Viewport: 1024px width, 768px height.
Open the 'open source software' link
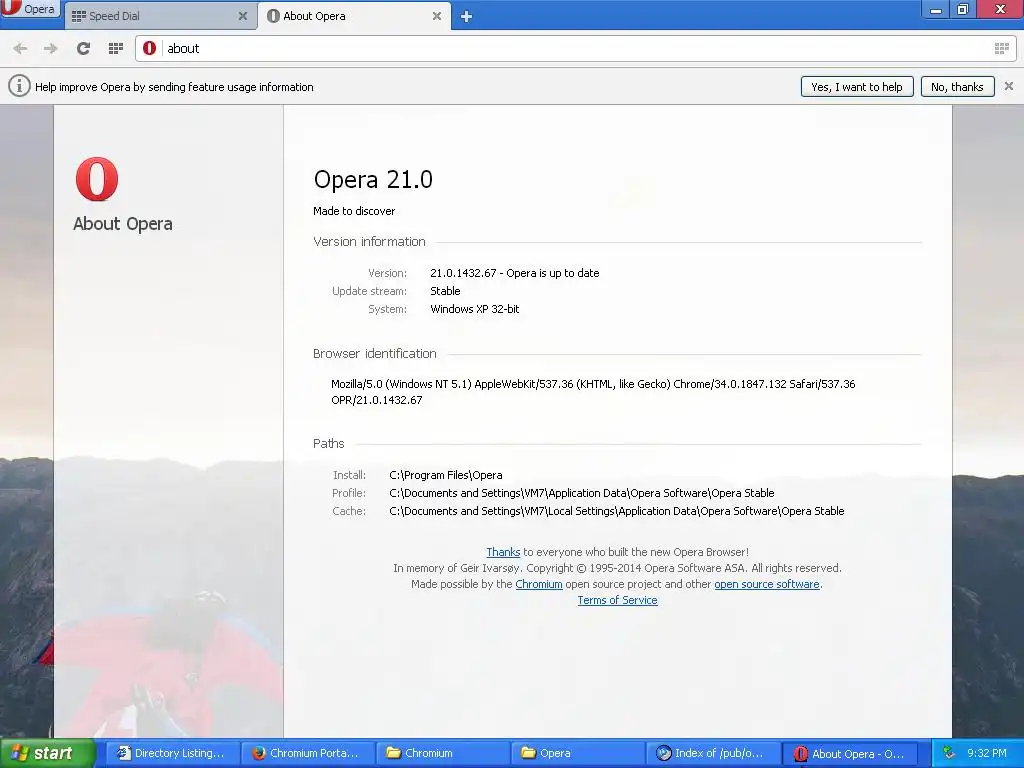click(x=767, y=584)
